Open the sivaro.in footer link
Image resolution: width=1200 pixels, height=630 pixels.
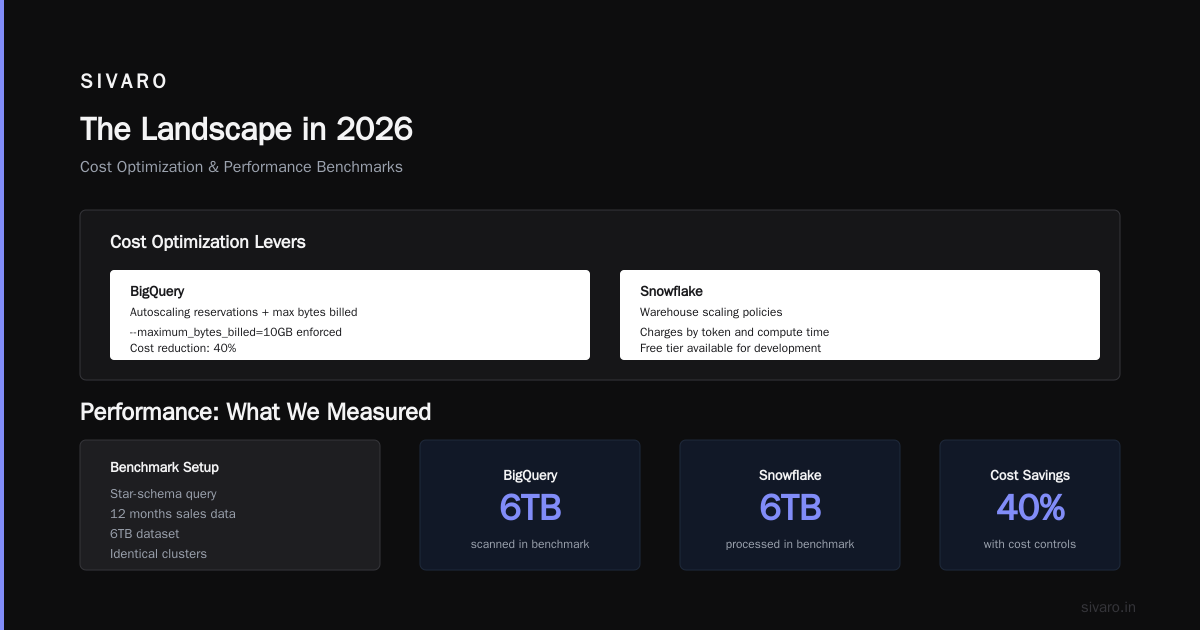1108,607
